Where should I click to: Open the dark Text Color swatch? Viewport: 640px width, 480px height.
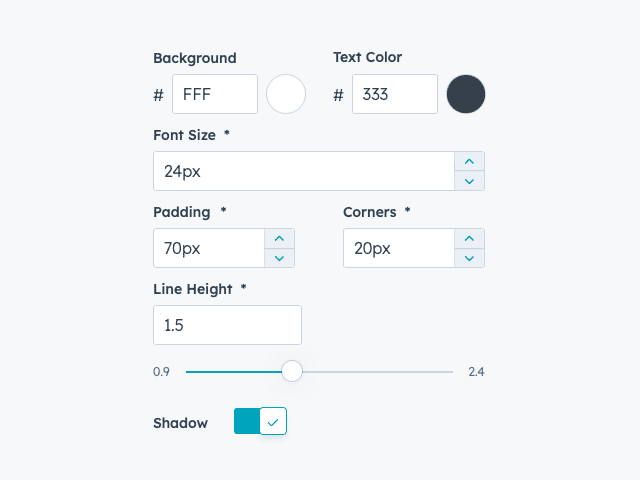(466, 94)
